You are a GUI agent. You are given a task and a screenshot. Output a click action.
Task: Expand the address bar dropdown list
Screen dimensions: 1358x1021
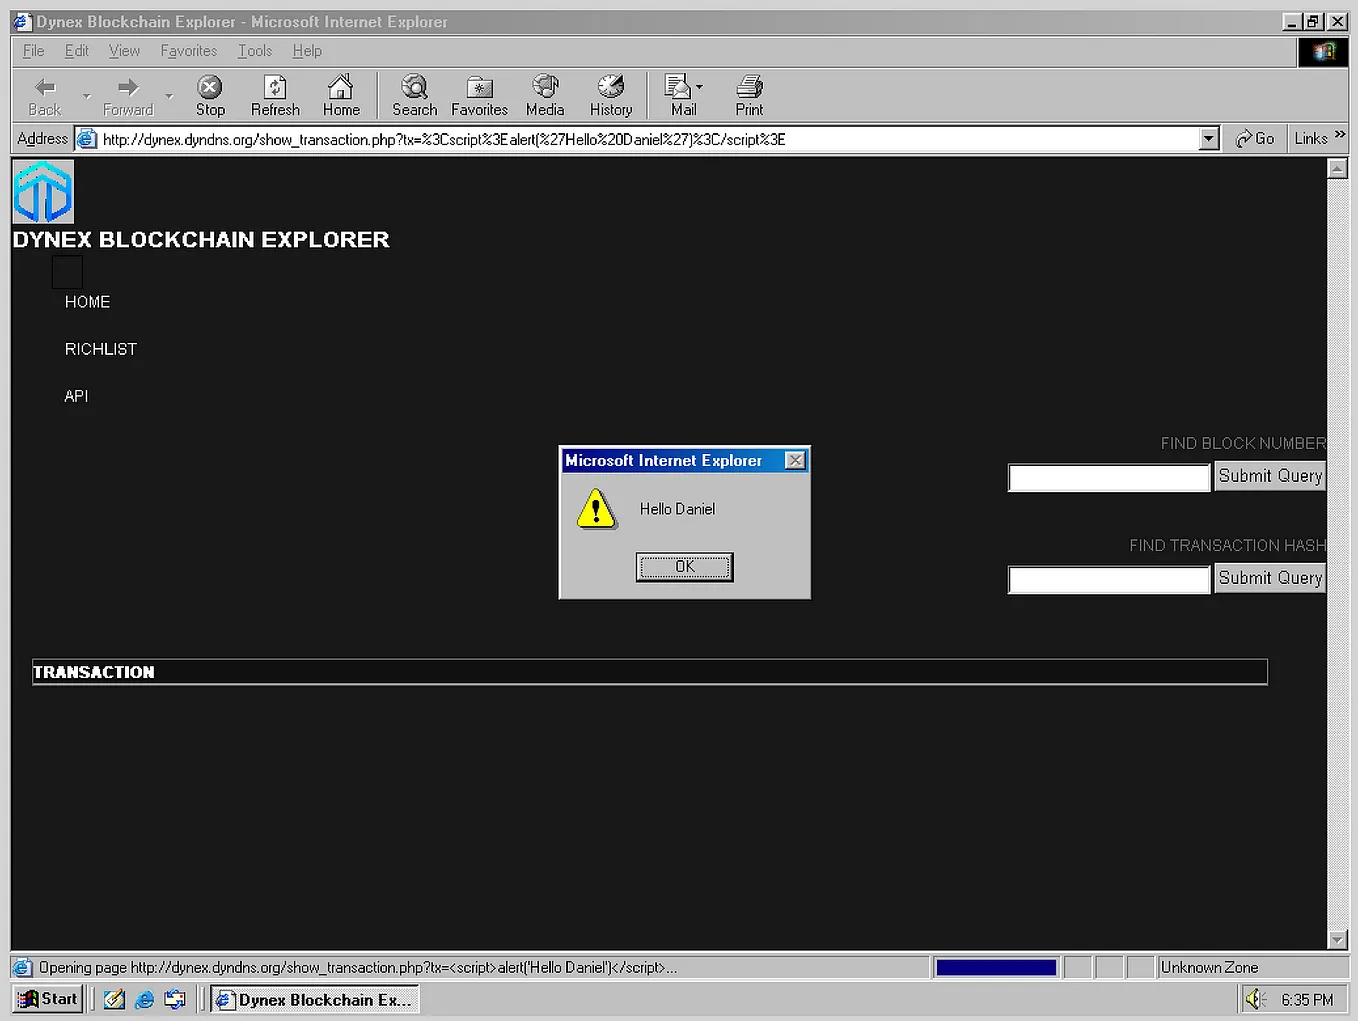(1209, 139)
